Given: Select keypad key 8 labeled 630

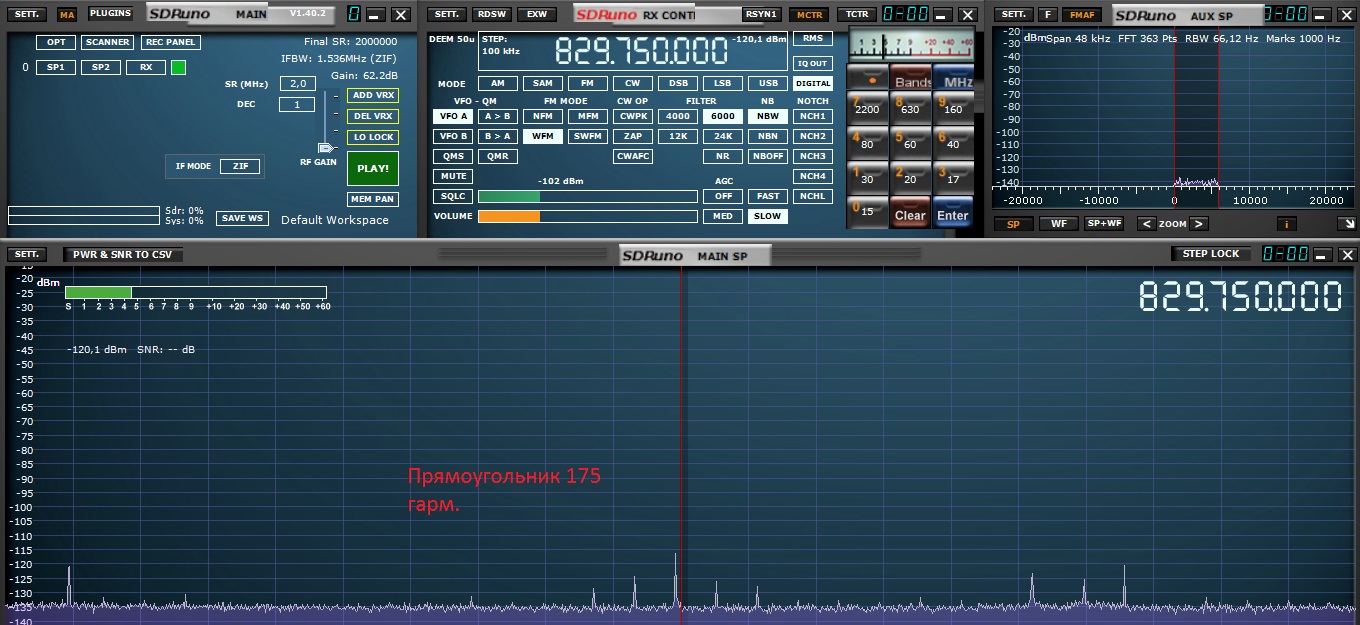Looking at the screenshot, I should [910, 109].
